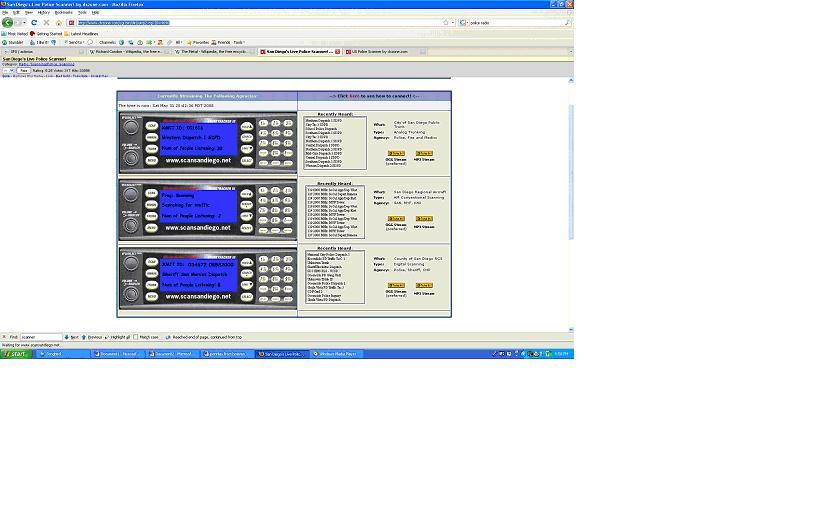Click the address bar URL field
The width and height of the screenshot is (840, 525).
click(x=257, y=22)
